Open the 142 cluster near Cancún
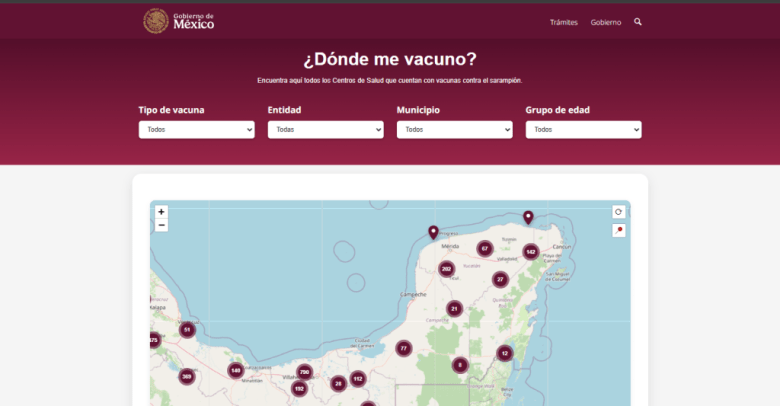This screenshot has width=780, height=406. [531, 252]
